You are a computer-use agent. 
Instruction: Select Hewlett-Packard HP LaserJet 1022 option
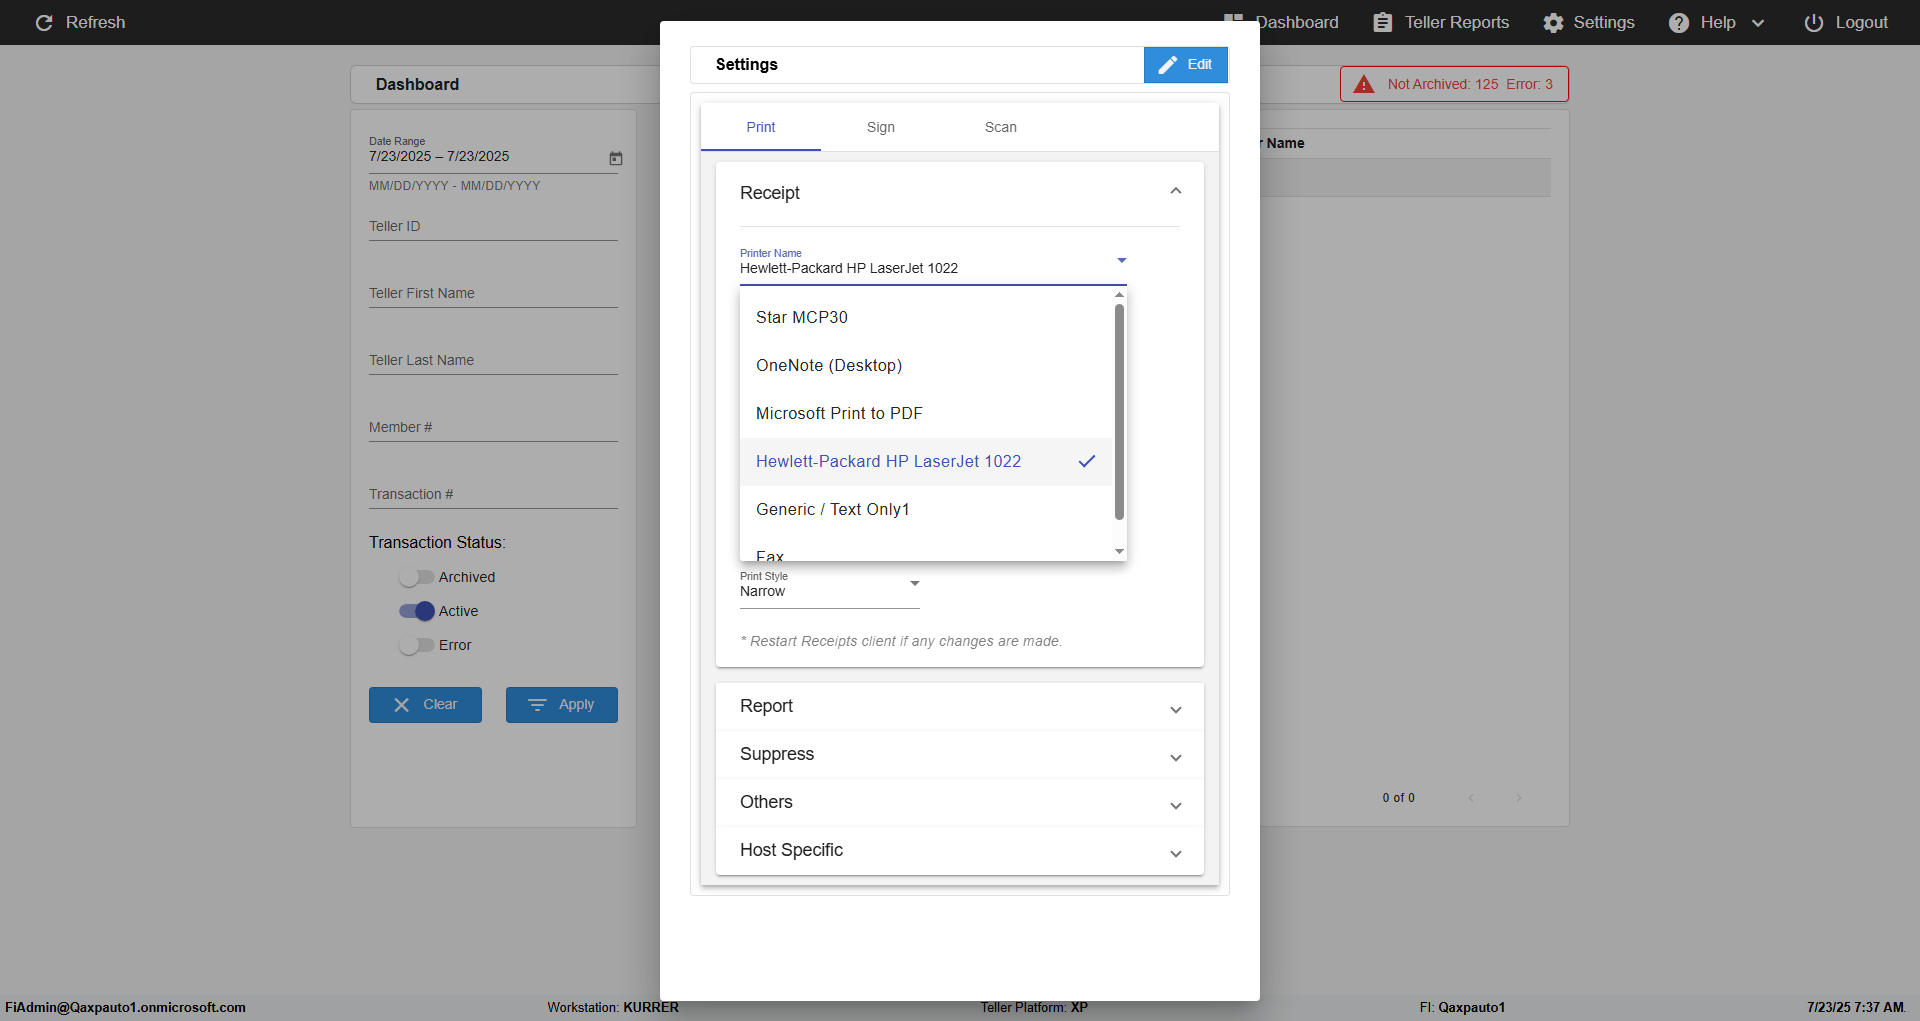click(926, 461)
